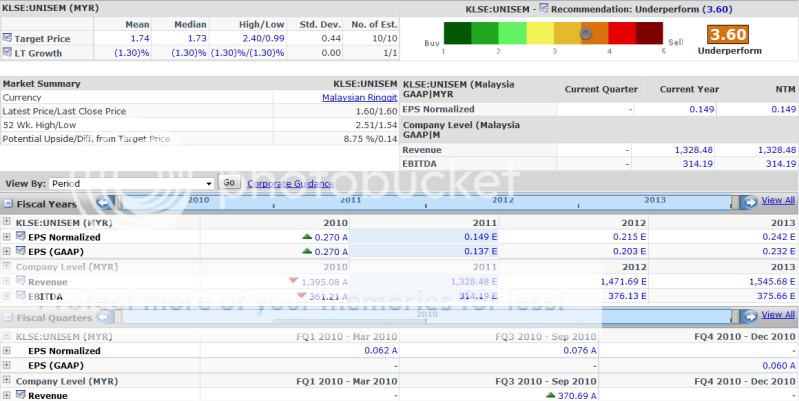
Task: Click the chart icon beside EPS (GAAP)
Action: click(20, 251)
